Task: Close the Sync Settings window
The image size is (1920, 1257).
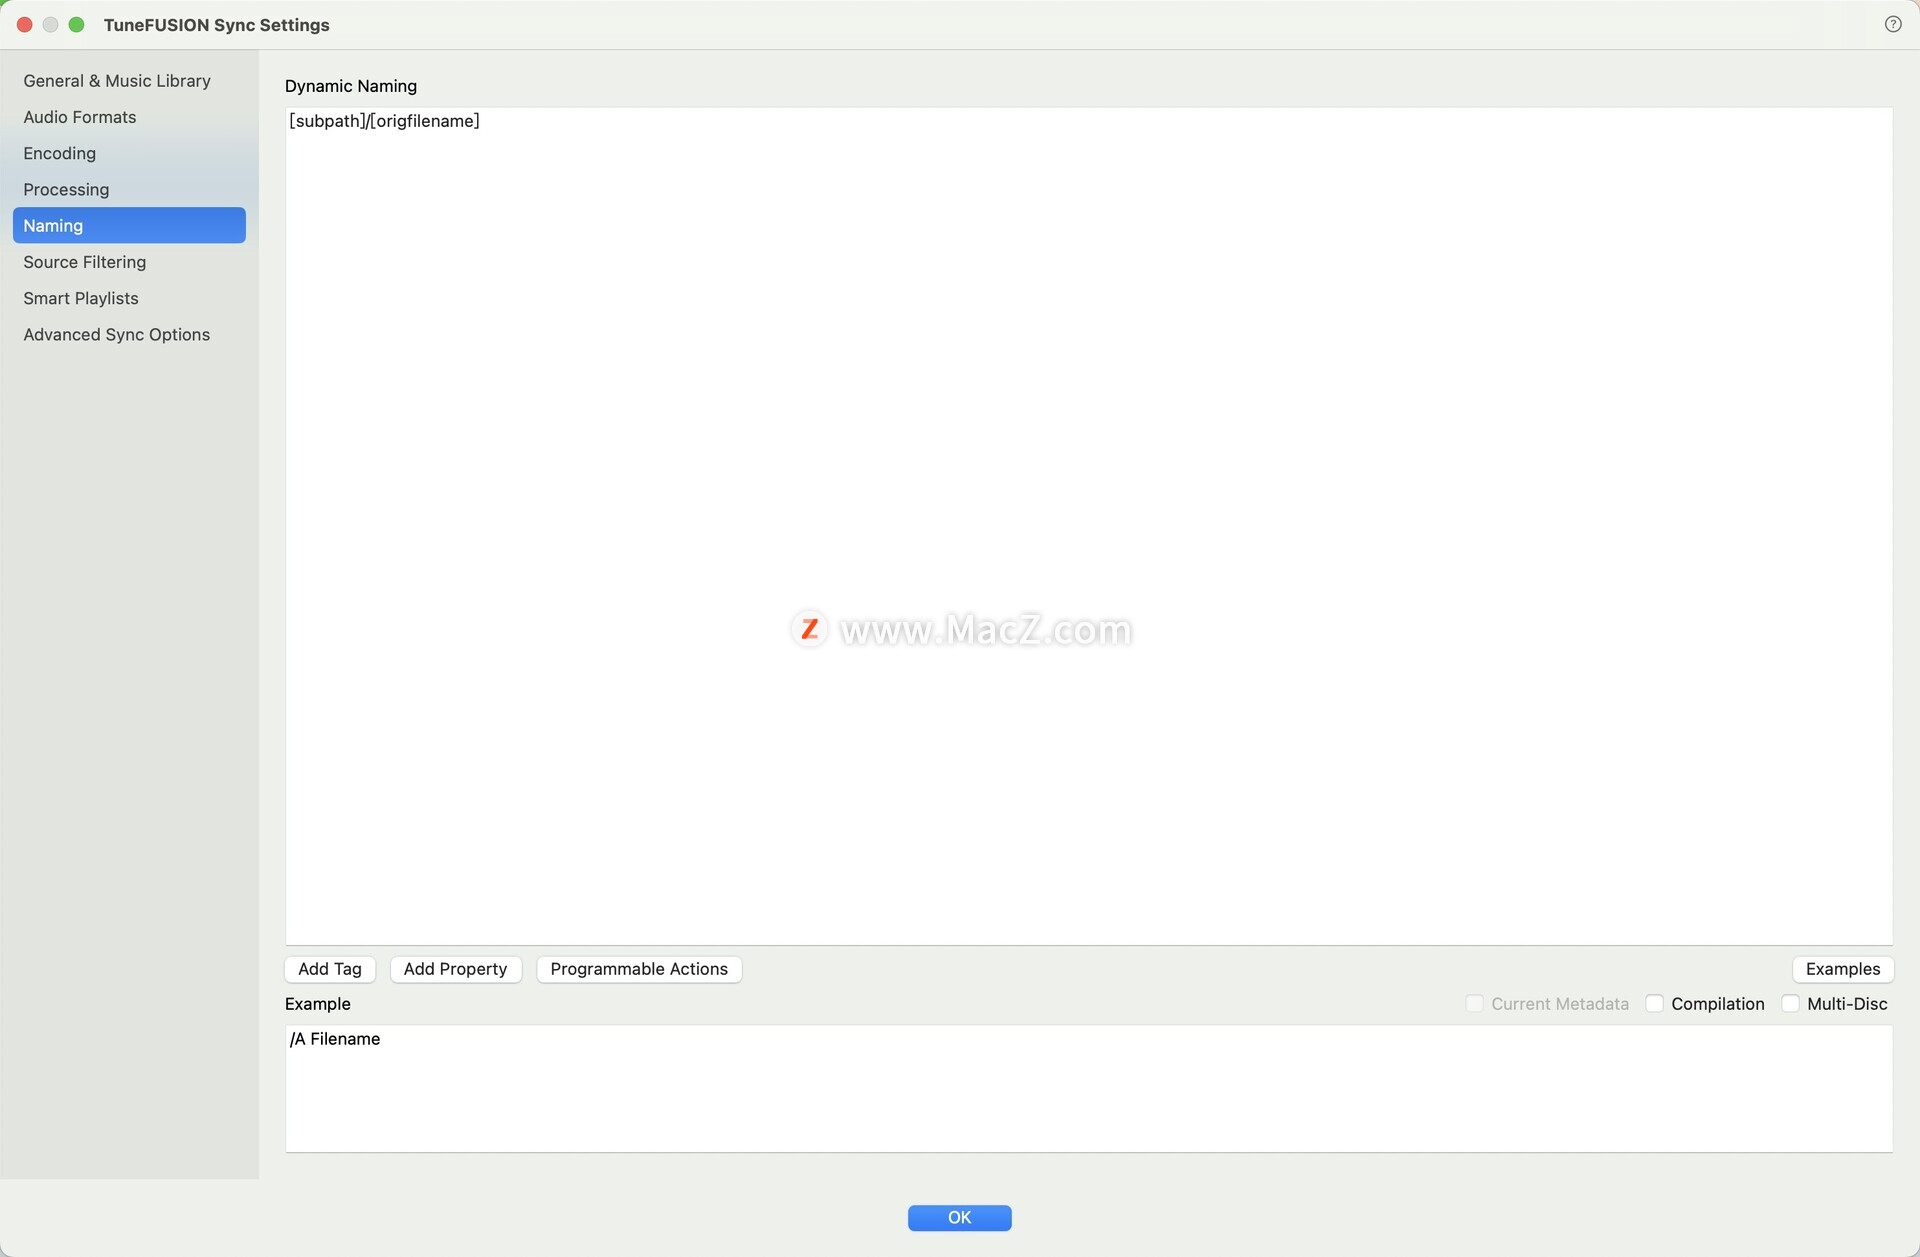Action: coord(25,24)
